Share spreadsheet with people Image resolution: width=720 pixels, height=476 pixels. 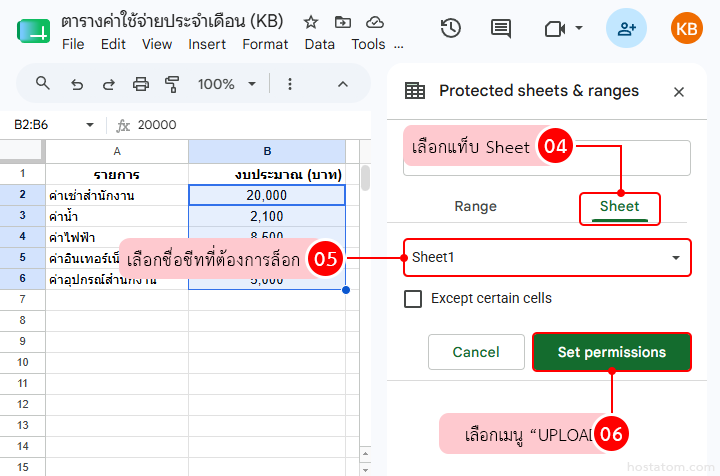626,28
